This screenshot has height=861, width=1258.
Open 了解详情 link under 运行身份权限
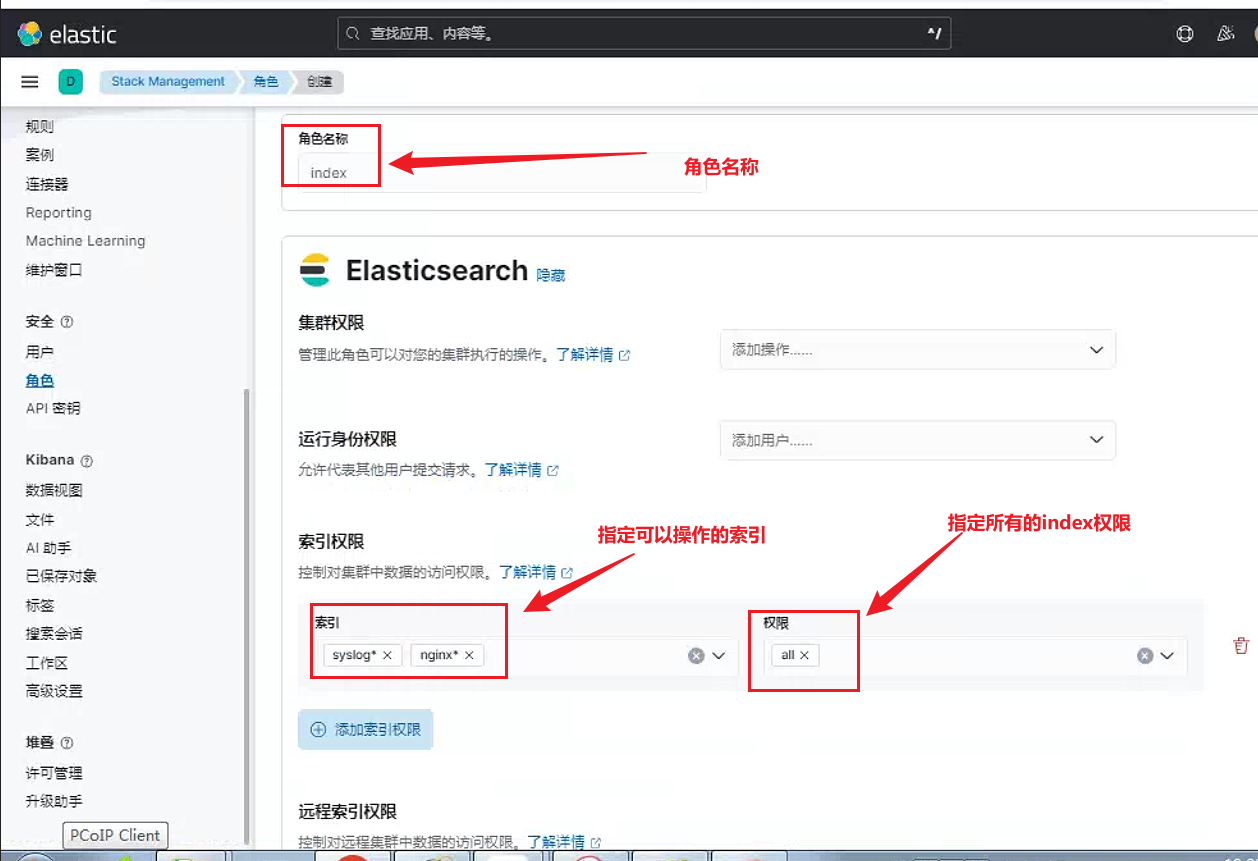(521, 470)
